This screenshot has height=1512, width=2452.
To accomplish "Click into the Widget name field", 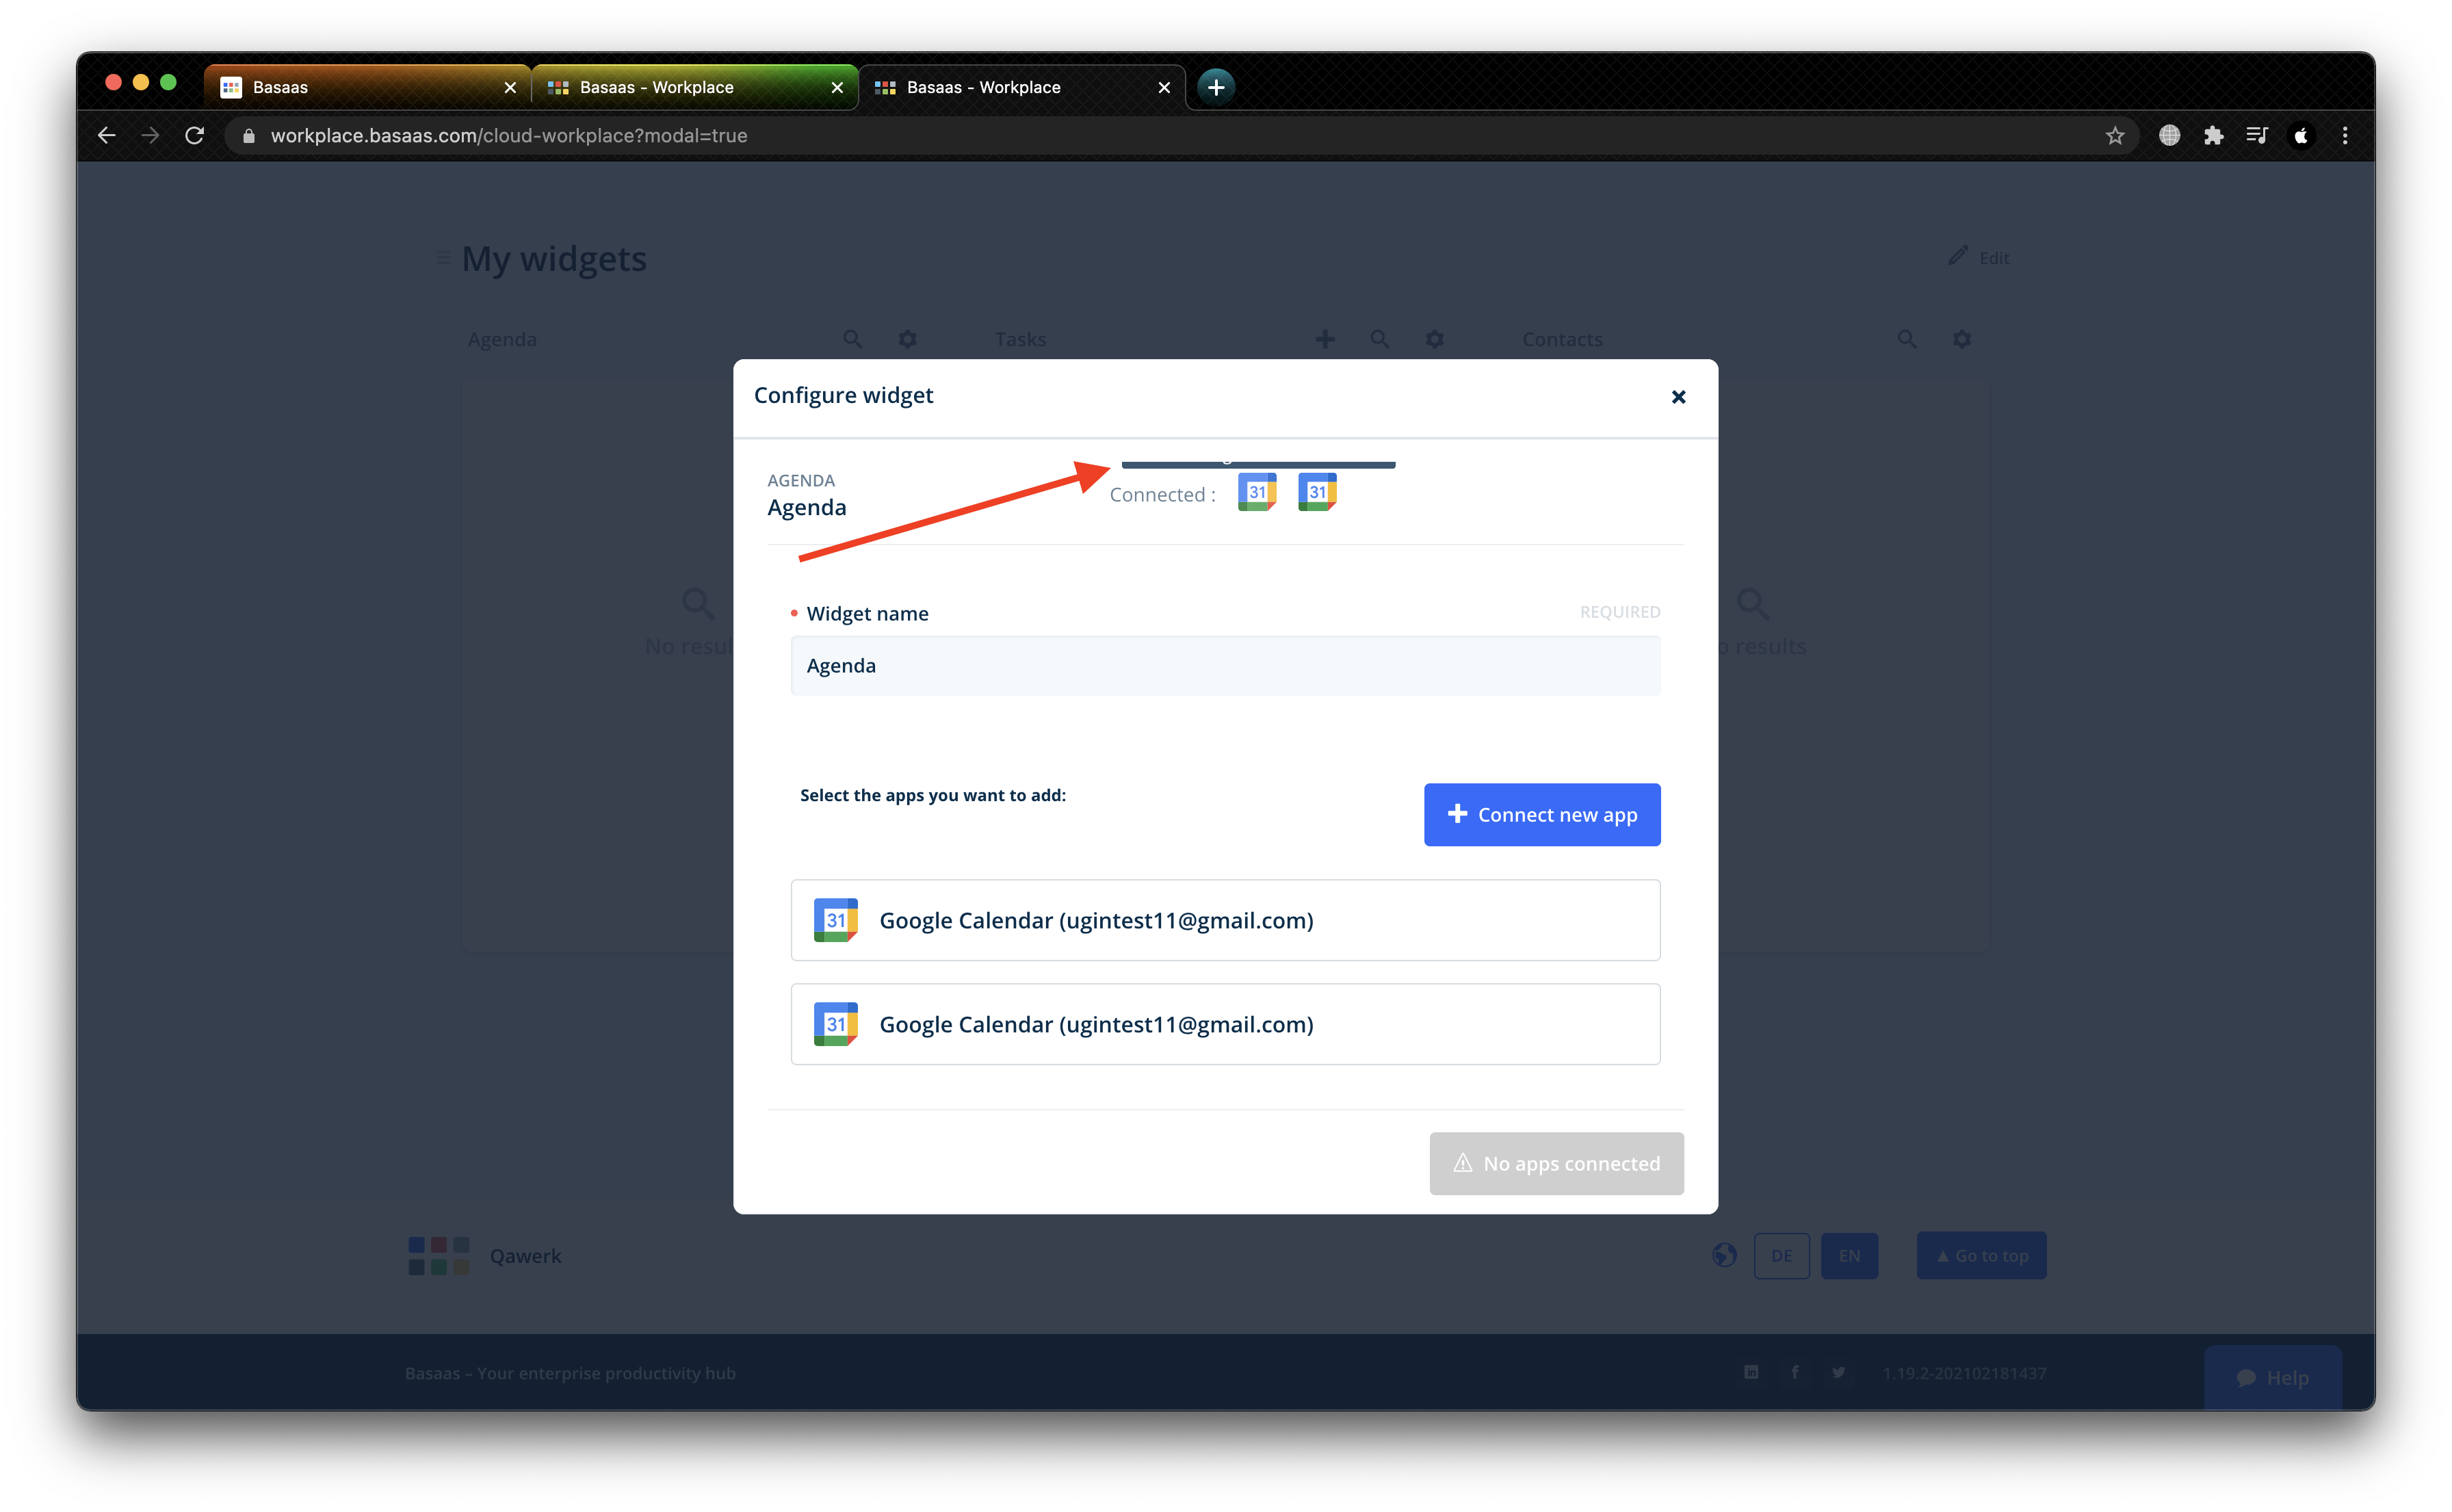I will 1225,665.
